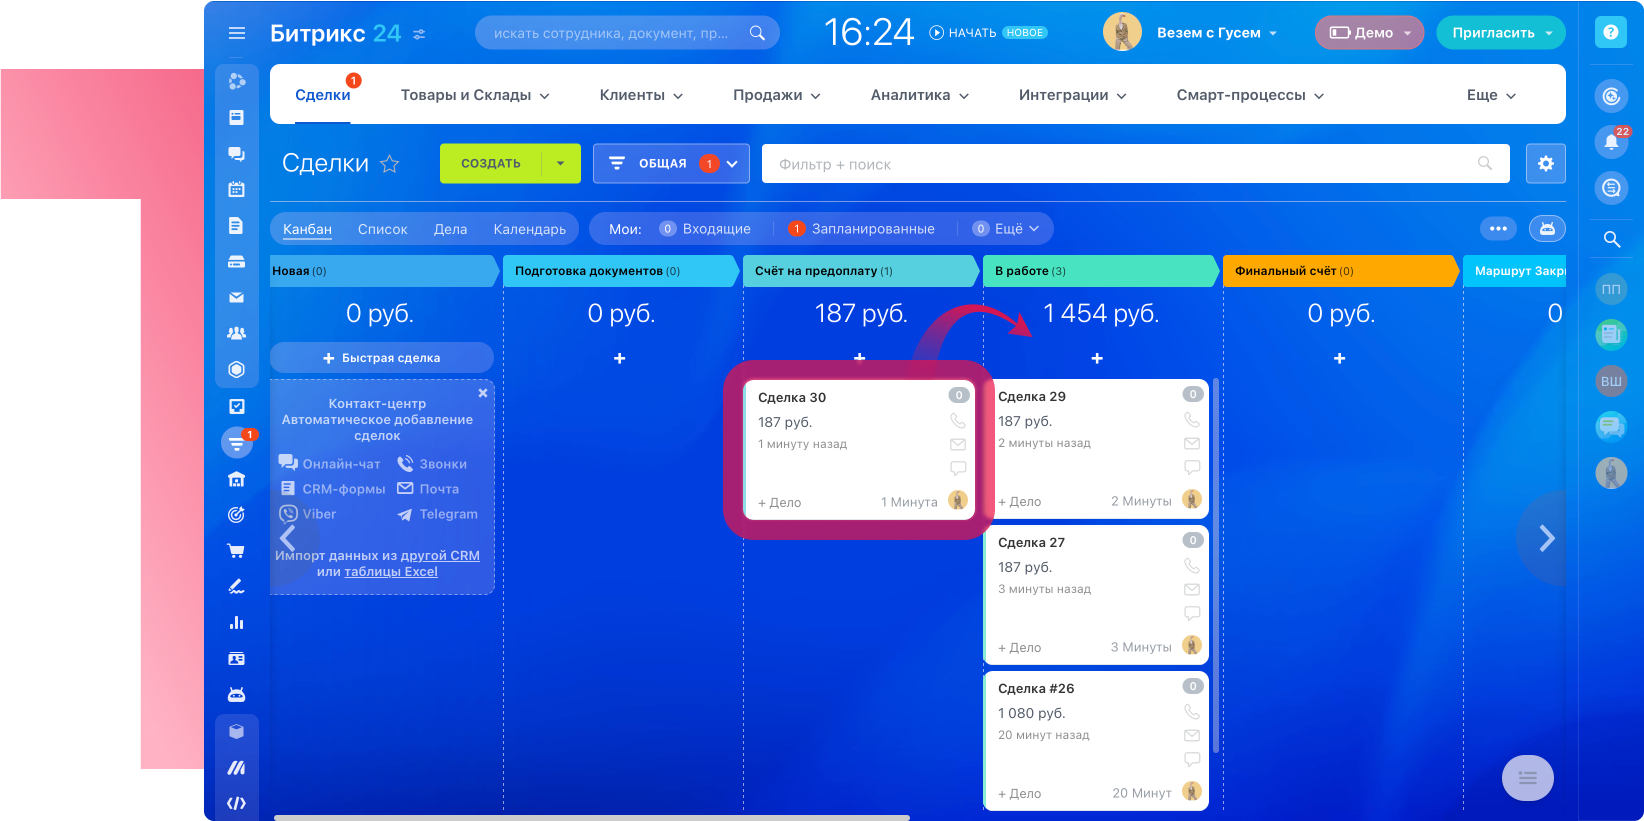Open the three-dots more options button

[1498, 229]
